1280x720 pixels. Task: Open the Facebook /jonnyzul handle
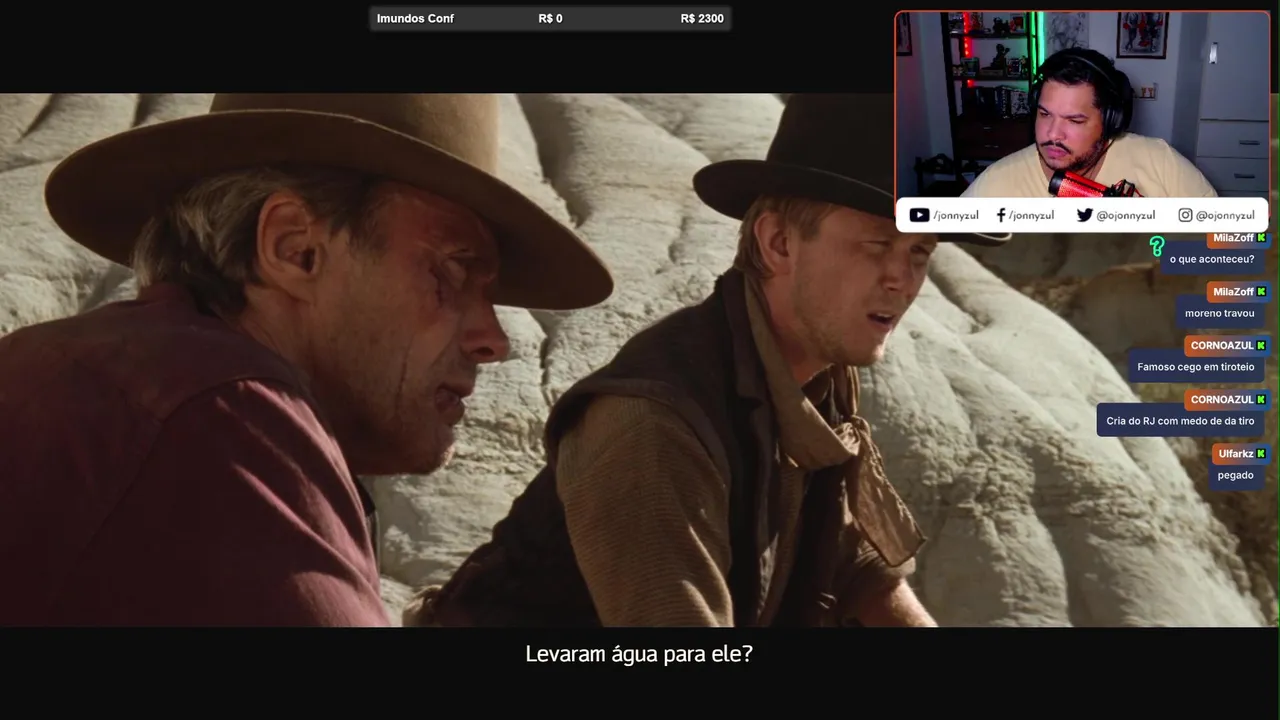(1031, 215)
